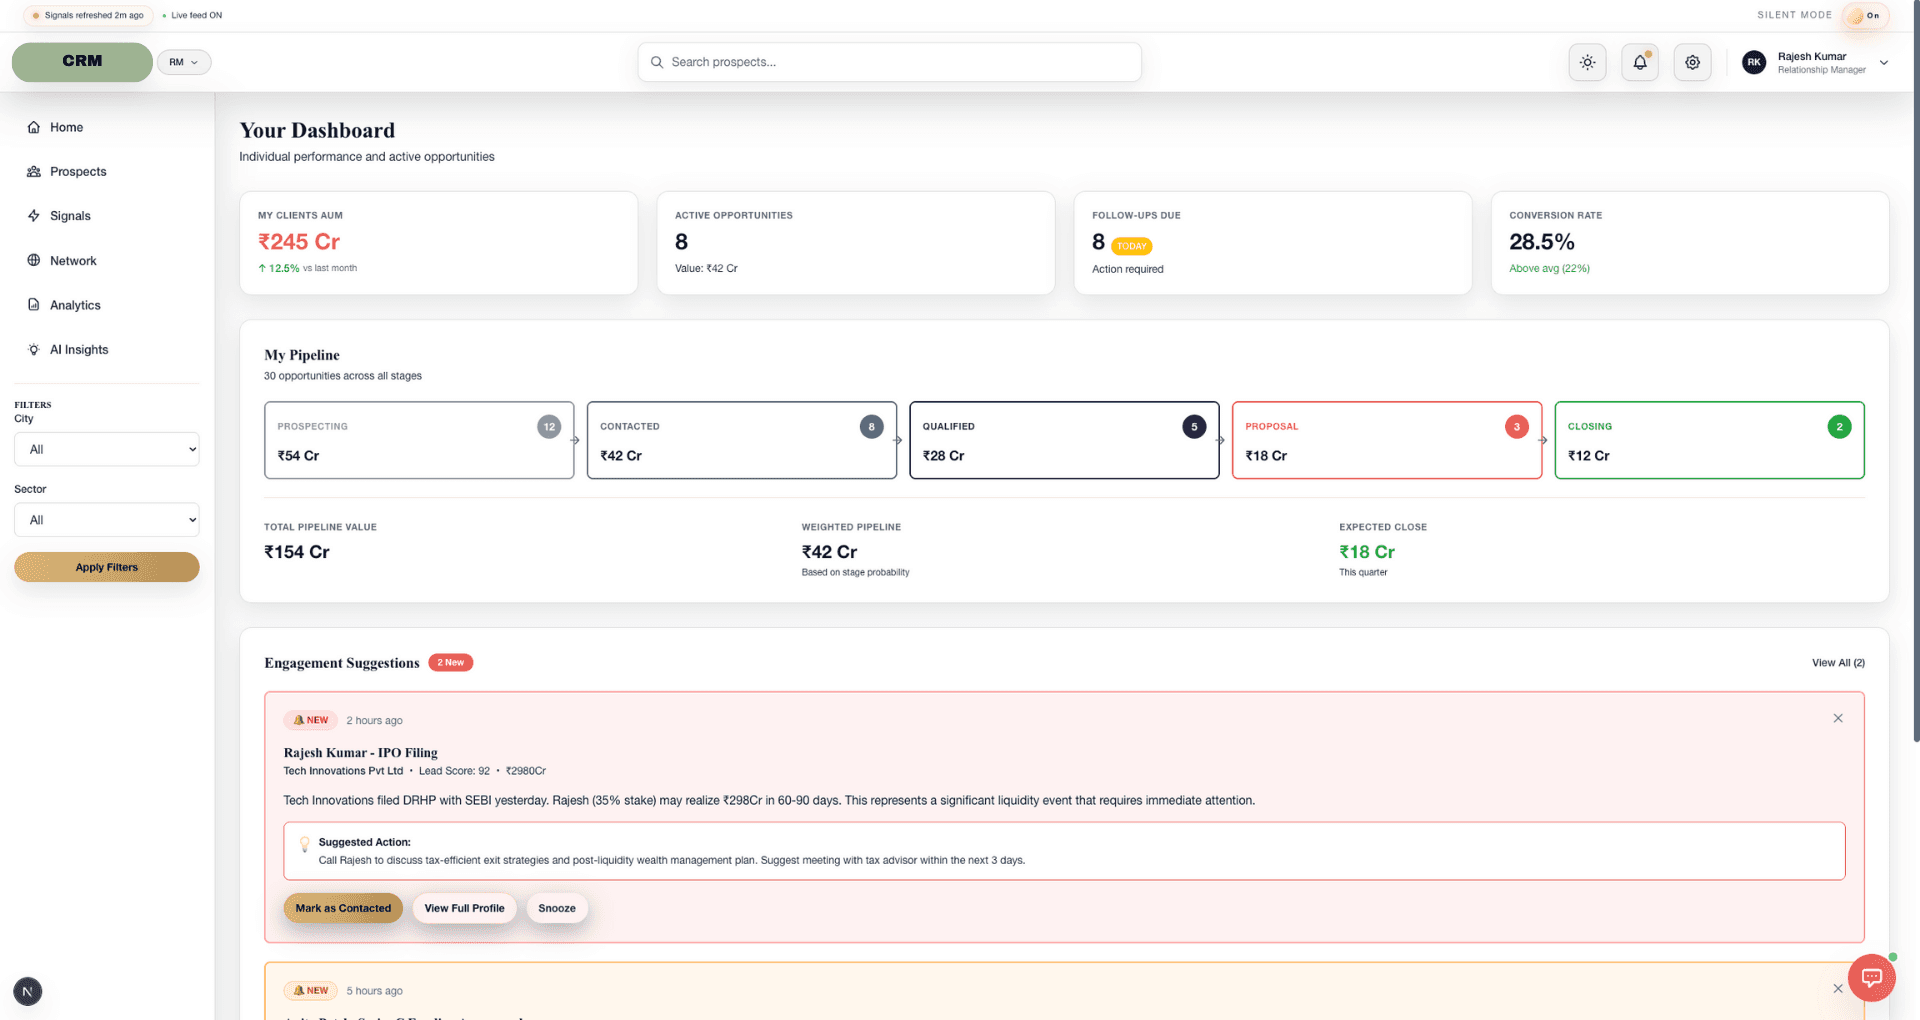The image size is (1920, 1020).
Task: Click Mark as Contacted on IPO suggestion
Action: click(x=343, y=908)
